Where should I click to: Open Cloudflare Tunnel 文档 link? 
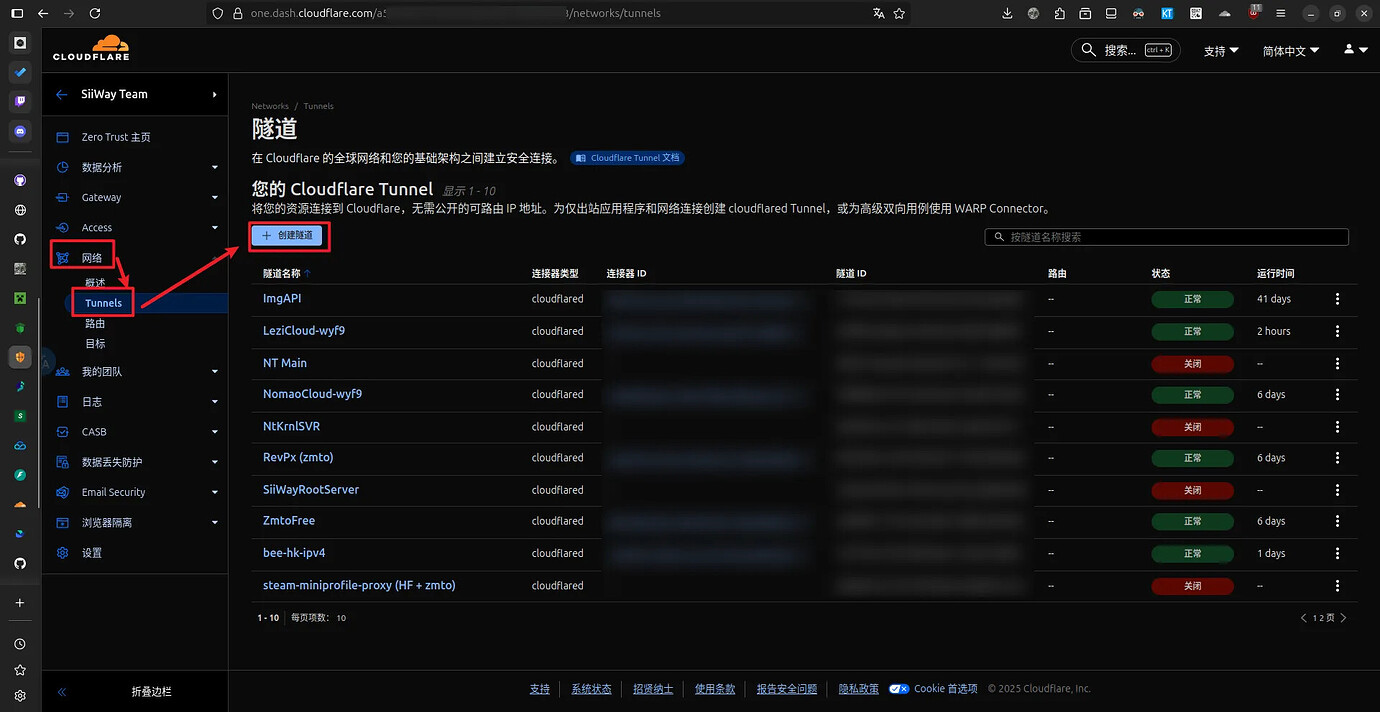pos(628,158)
